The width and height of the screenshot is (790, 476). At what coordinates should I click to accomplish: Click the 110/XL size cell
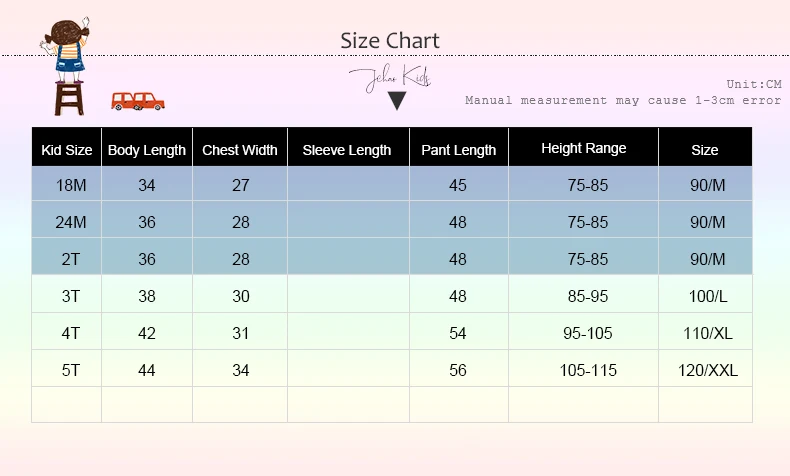pyautogui.click(x=707, y=333)
